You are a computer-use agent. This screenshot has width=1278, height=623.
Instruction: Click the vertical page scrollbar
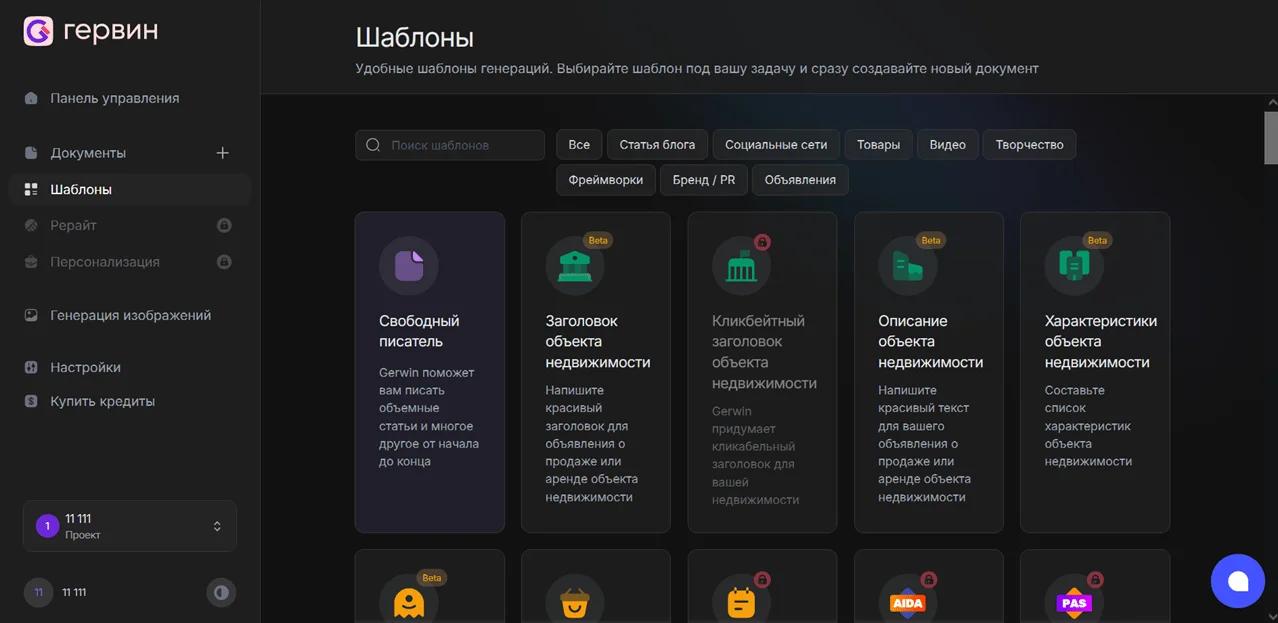coord(1271,137)
